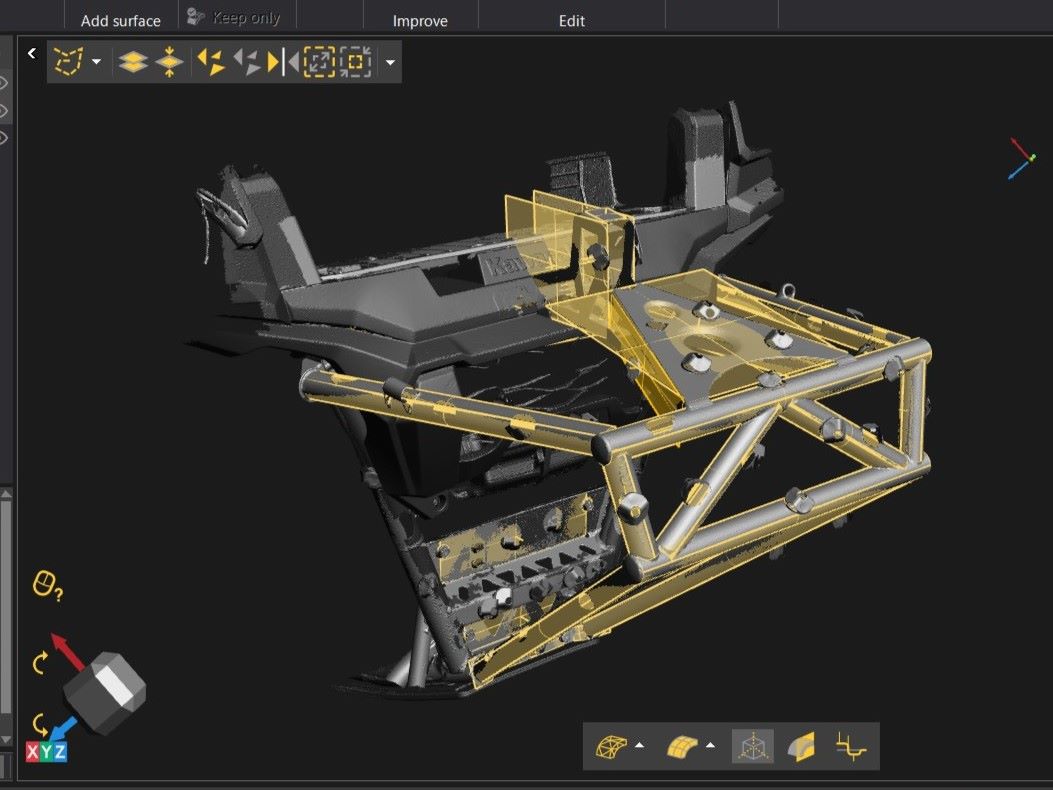This screenshot has height=790, width=1053.
Task: Click the mouse controls help icon
Action: pyautogui.click(x=47, y=585)
